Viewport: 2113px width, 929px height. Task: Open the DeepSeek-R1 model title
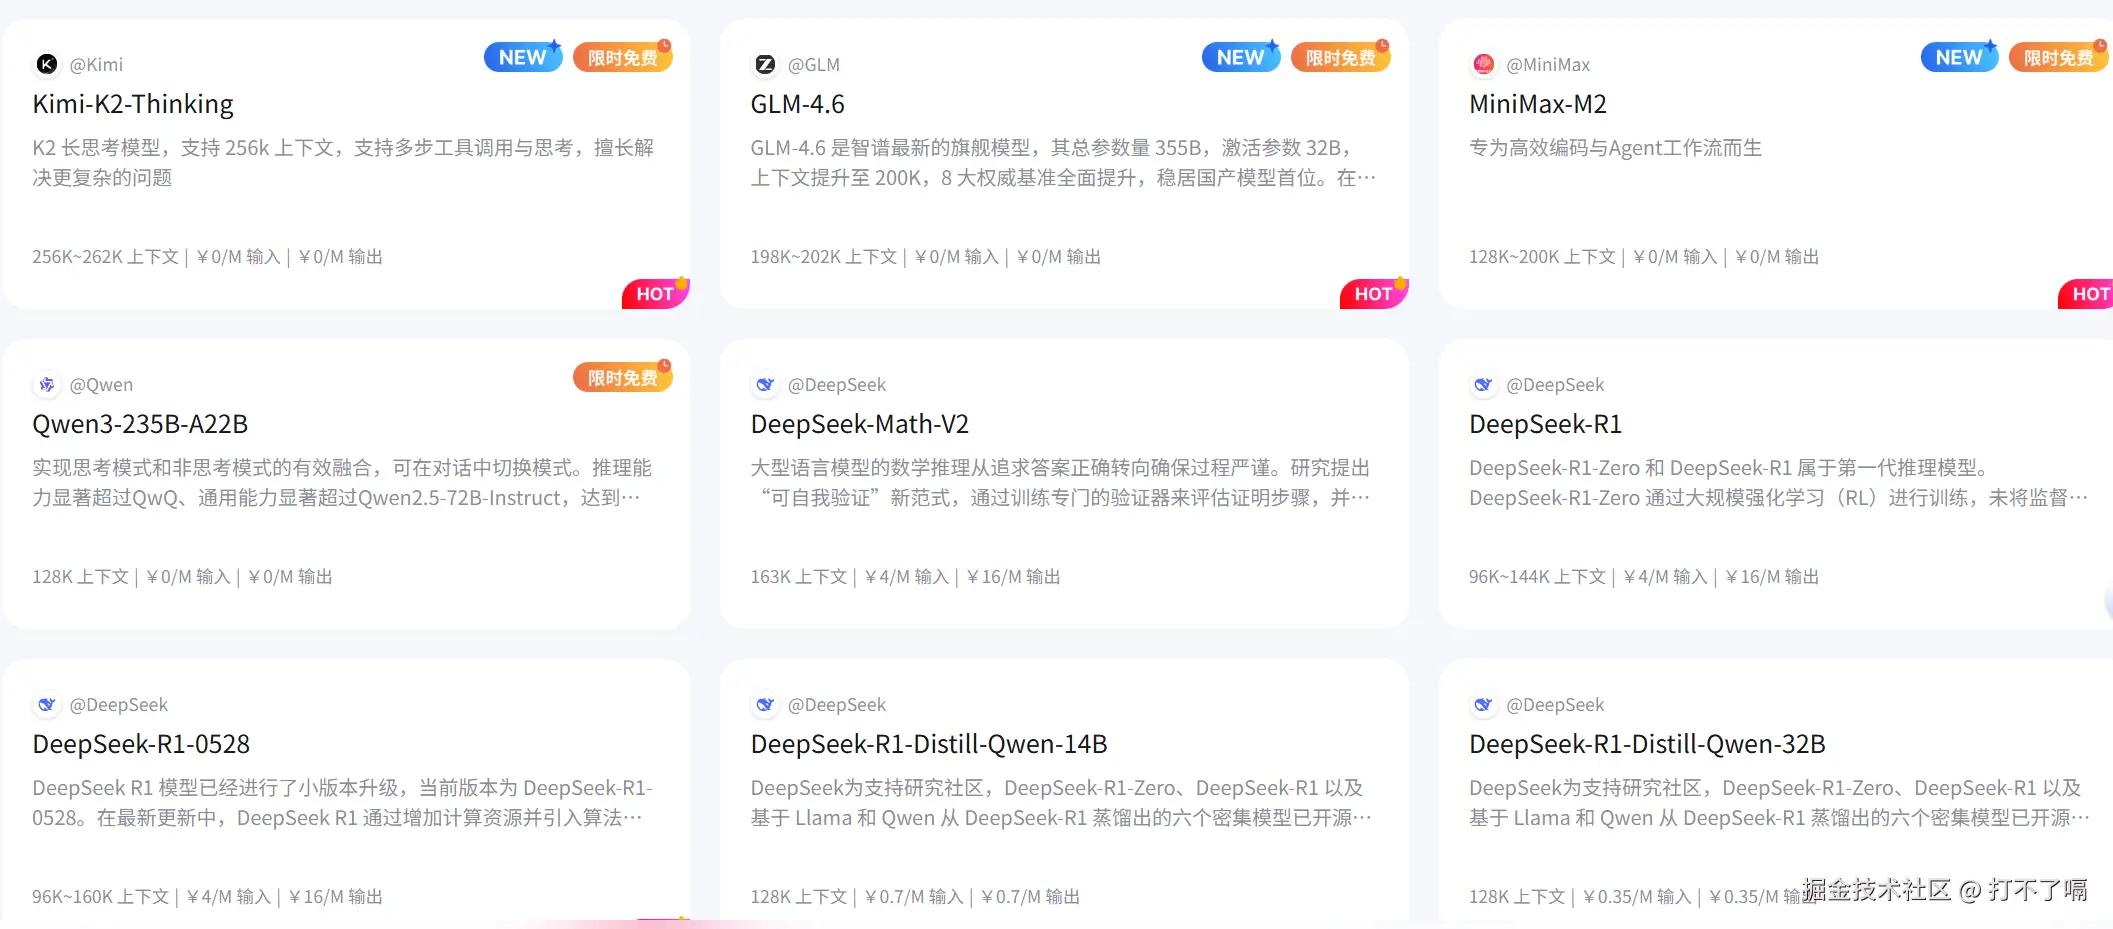pyautogui.click(x=1545, y=424)
